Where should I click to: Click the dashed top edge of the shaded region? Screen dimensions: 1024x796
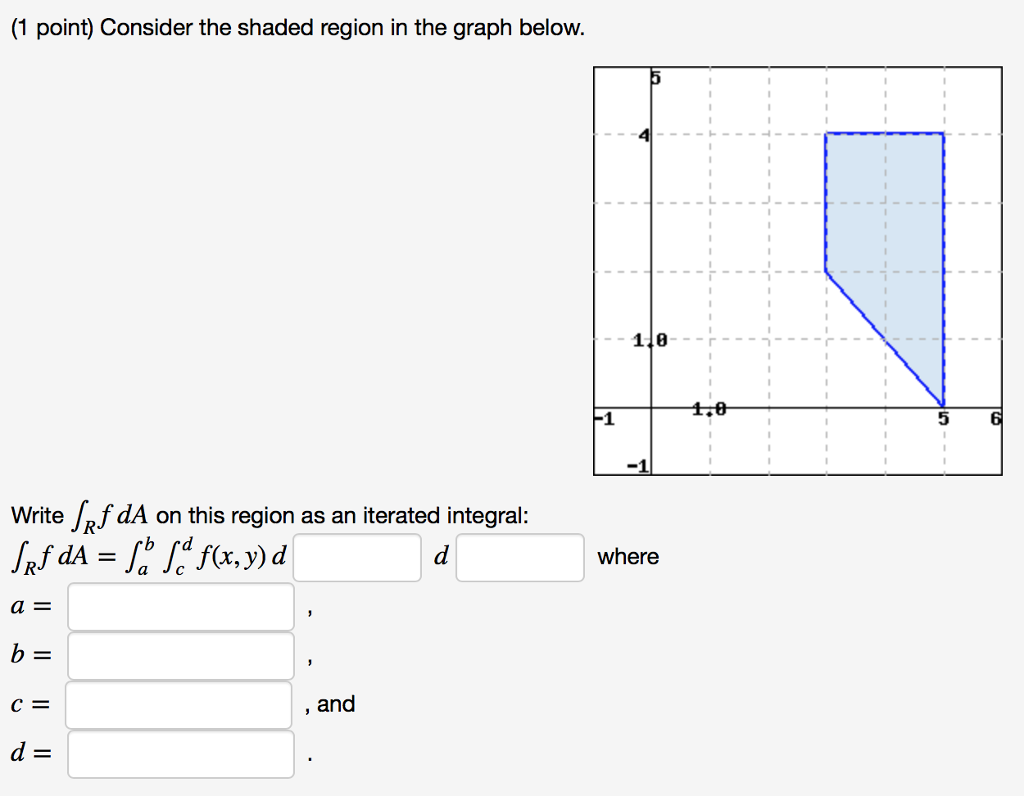click(885, 133)
